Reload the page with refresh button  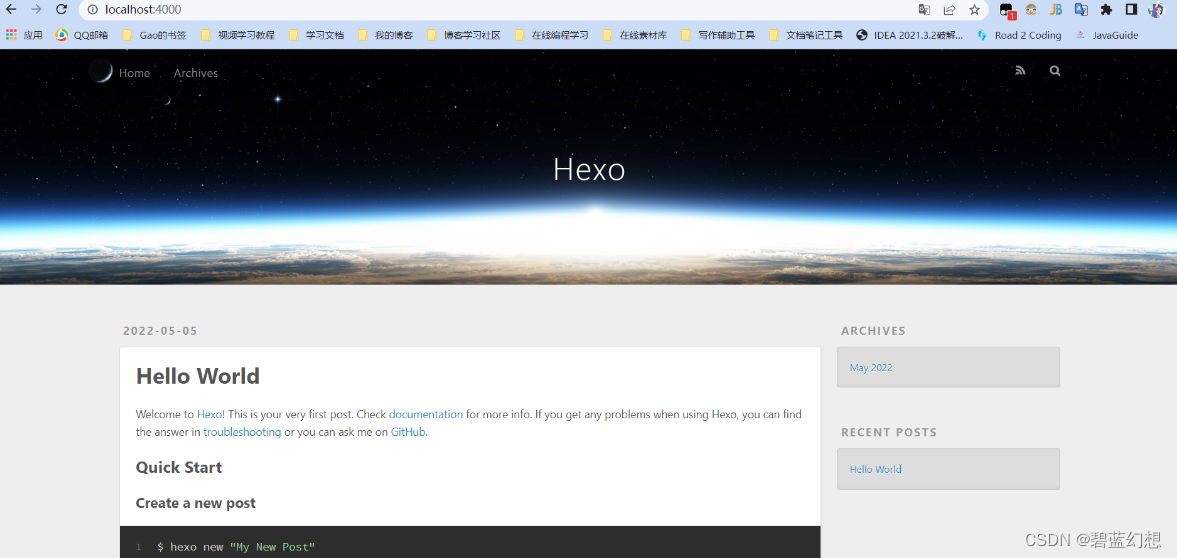(x=61, y=9)
